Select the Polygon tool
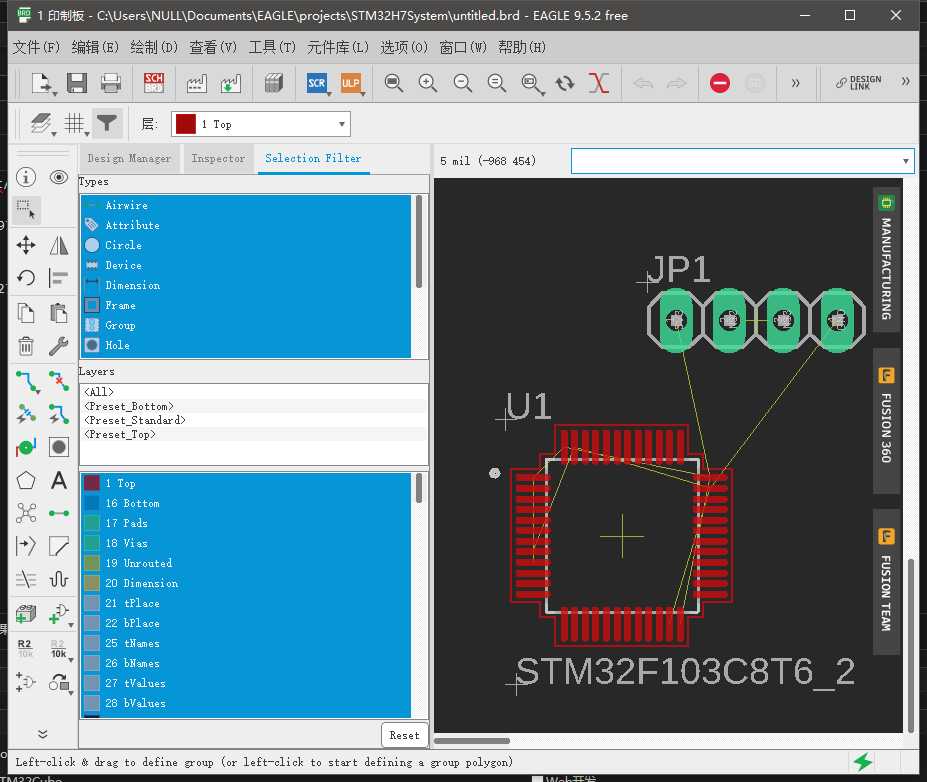The height and width of the screenshot is (782, 927). 26,480
